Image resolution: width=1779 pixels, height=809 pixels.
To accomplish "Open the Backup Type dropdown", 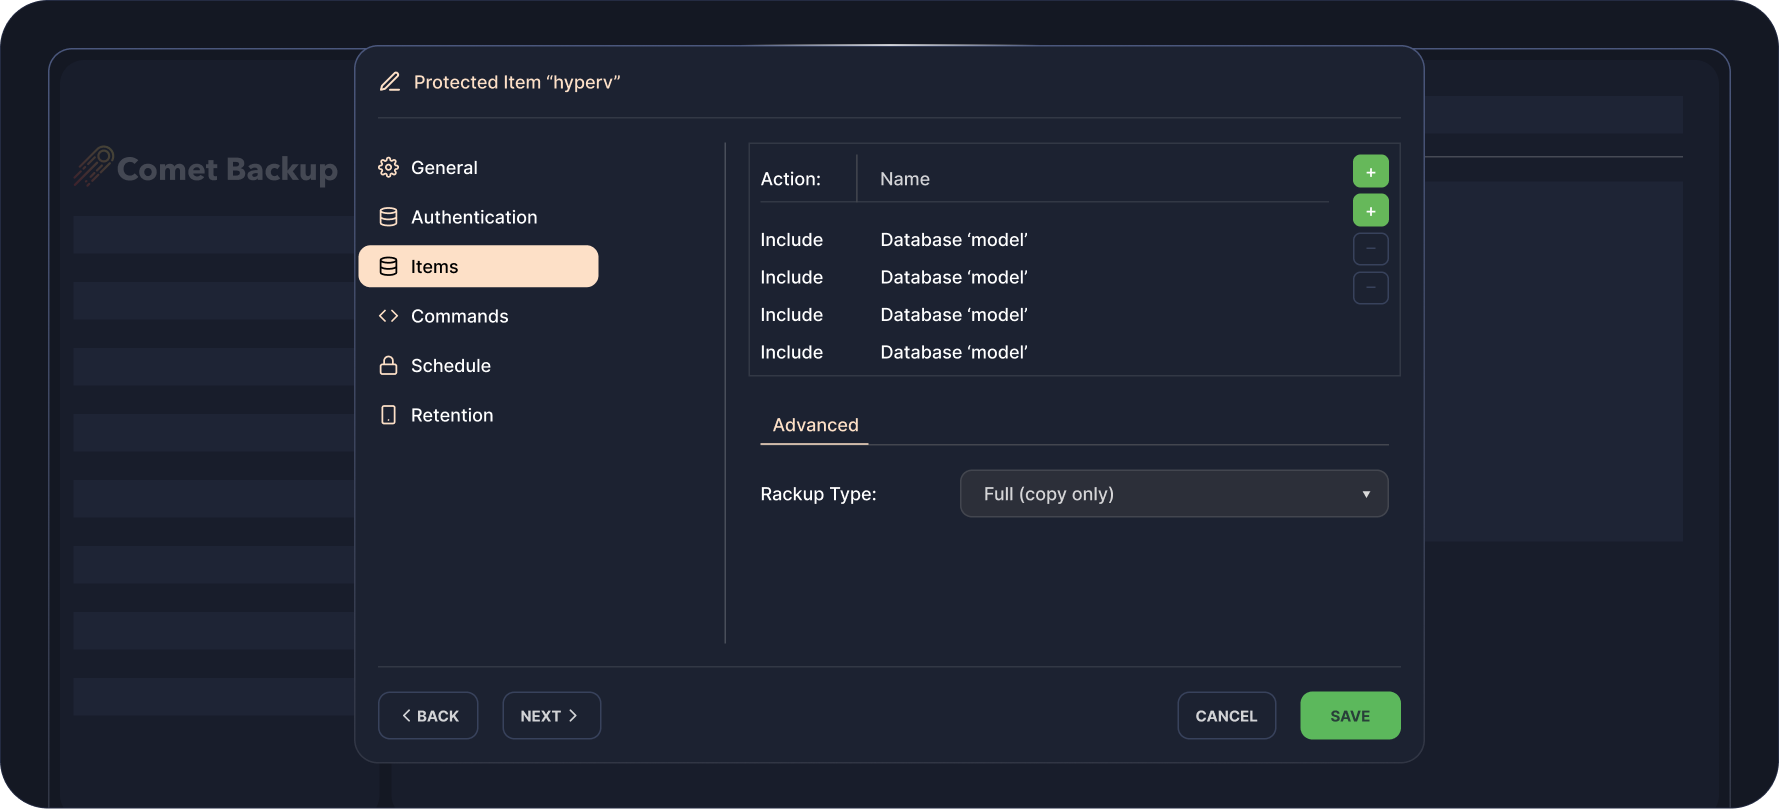I will pyautogui.click(x=1173, y=494).
